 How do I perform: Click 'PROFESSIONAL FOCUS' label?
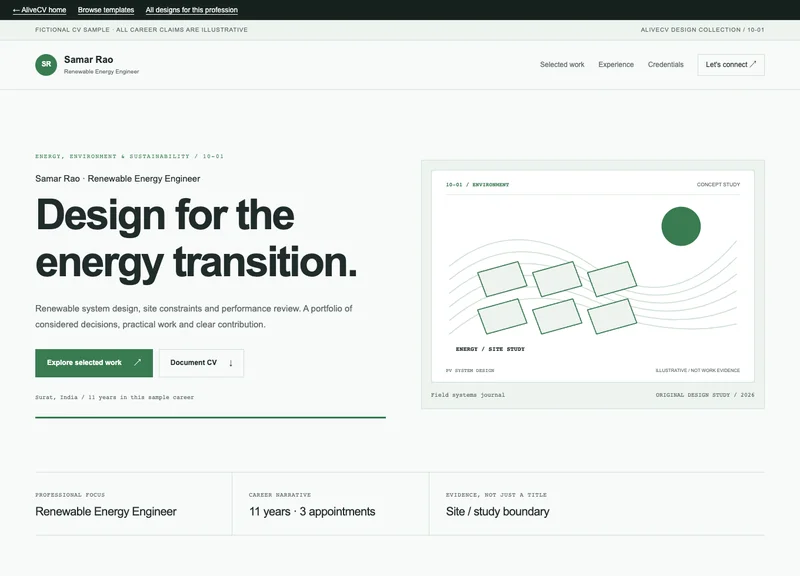click(x=70, y=495)
